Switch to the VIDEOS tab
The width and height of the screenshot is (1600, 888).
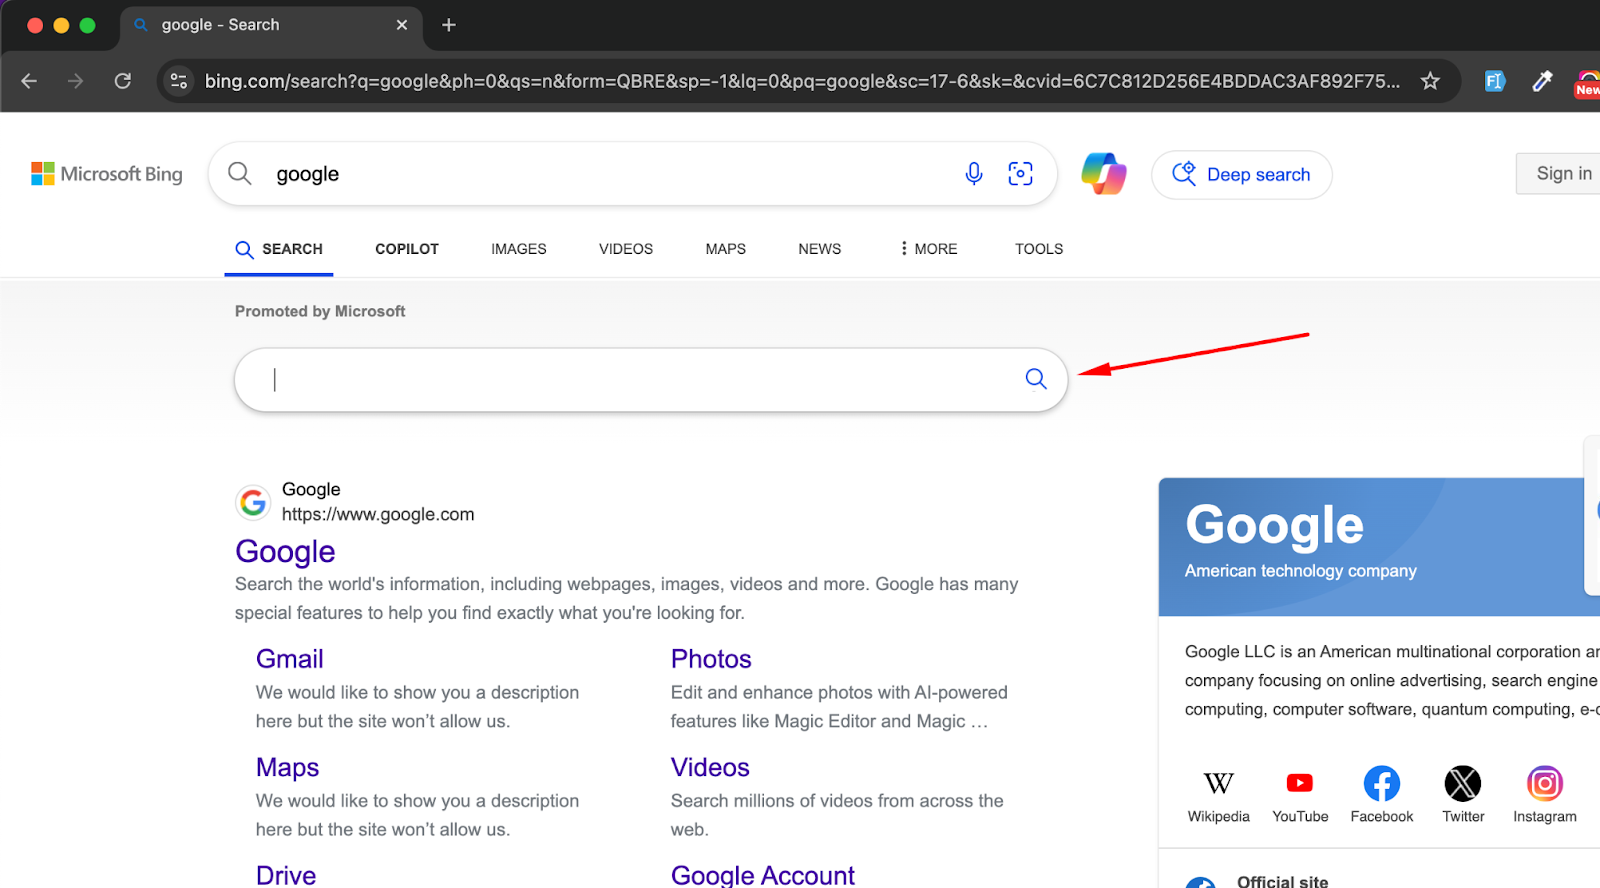click(626, 249)
